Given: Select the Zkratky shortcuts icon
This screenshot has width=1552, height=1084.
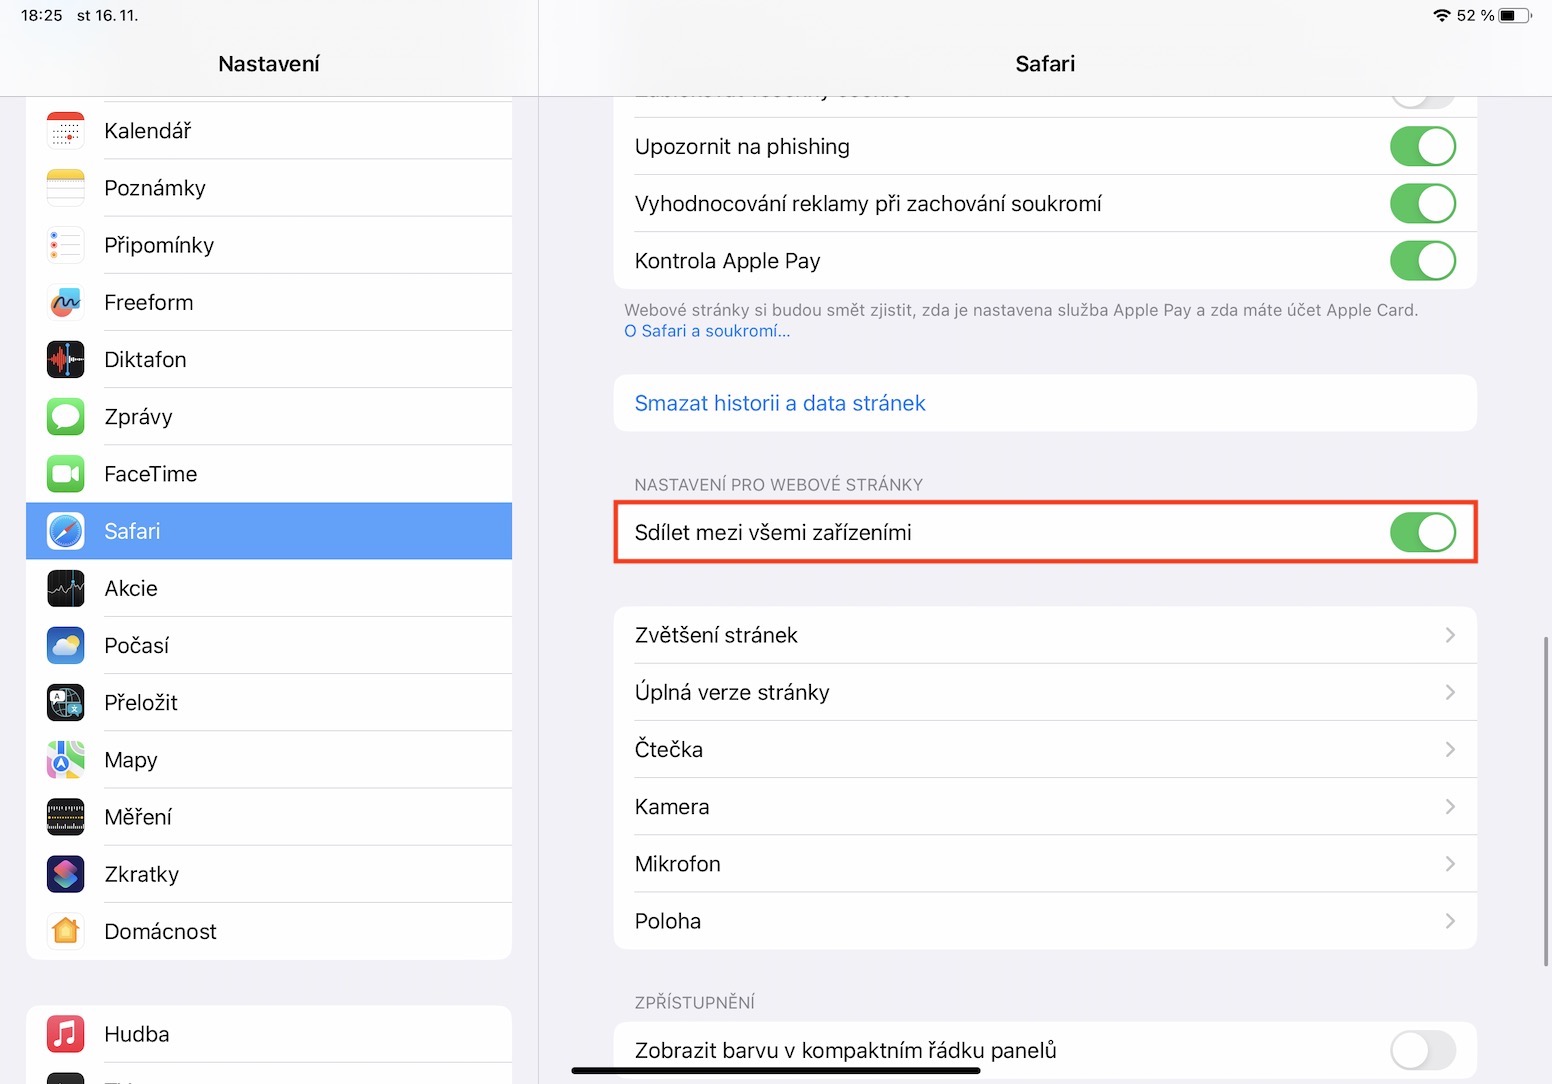Looking at the screenshot, I should [66, 874].
